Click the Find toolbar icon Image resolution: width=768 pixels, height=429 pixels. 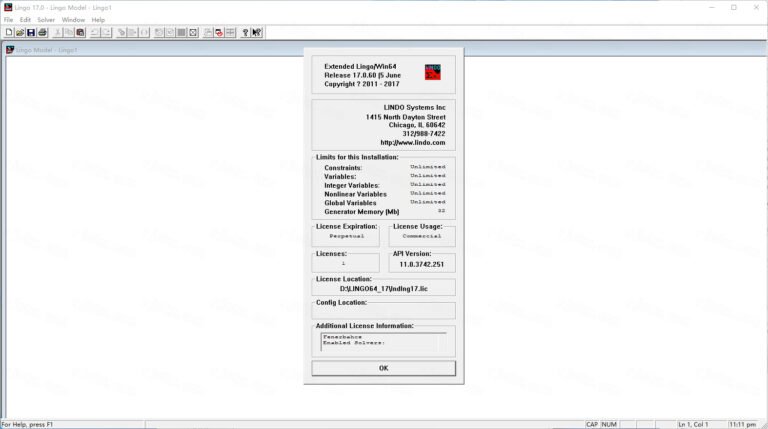[x=121, y=32]
